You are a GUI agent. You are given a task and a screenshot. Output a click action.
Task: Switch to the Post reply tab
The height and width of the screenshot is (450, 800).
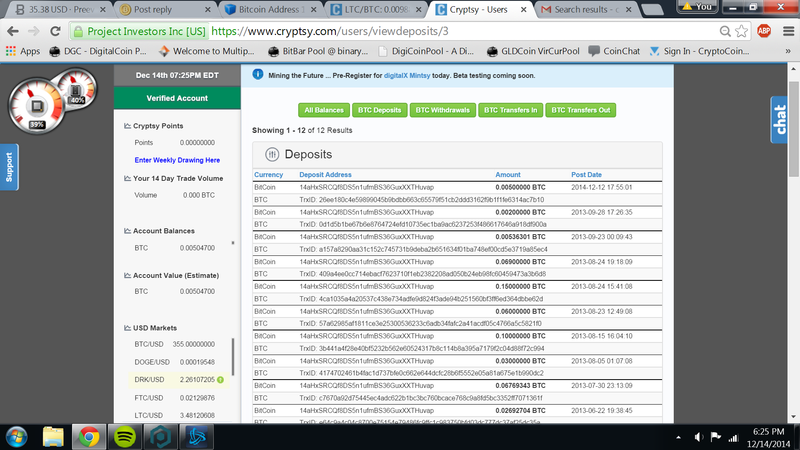point(165,9)
